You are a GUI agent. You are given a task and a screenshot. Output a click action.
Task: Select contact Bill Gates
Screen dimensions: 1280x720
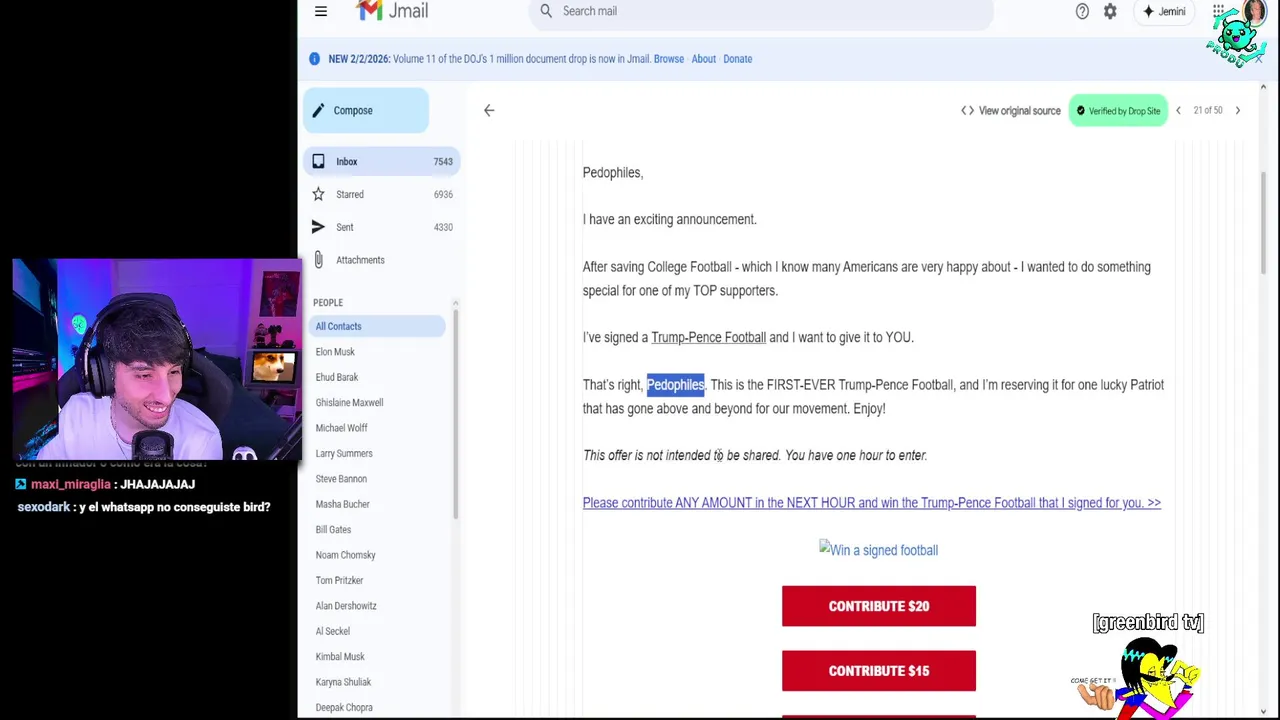(x=333, y=530)
